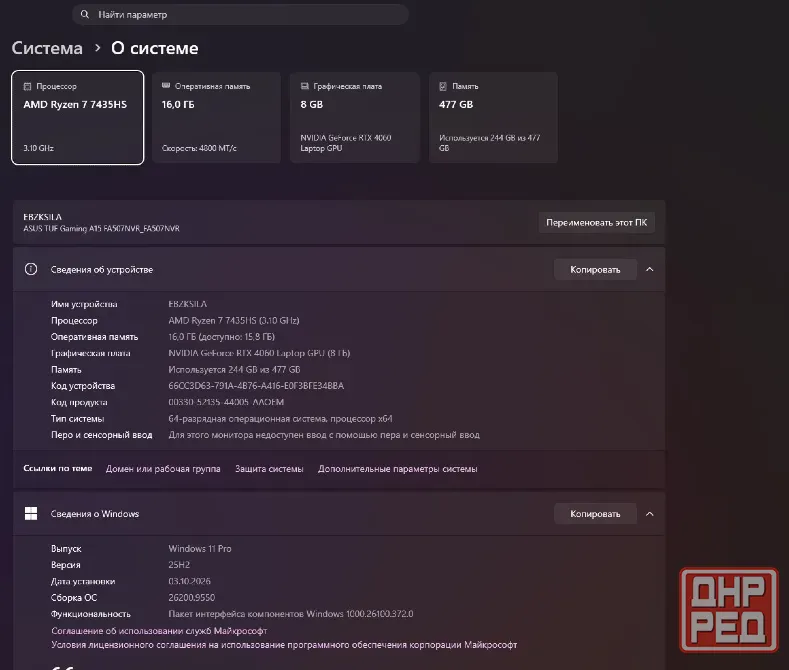The width and height of the screenshot is (789, 670).
Task: Collapse 'Сведения о Windows' section chevron
Action: 650,514
